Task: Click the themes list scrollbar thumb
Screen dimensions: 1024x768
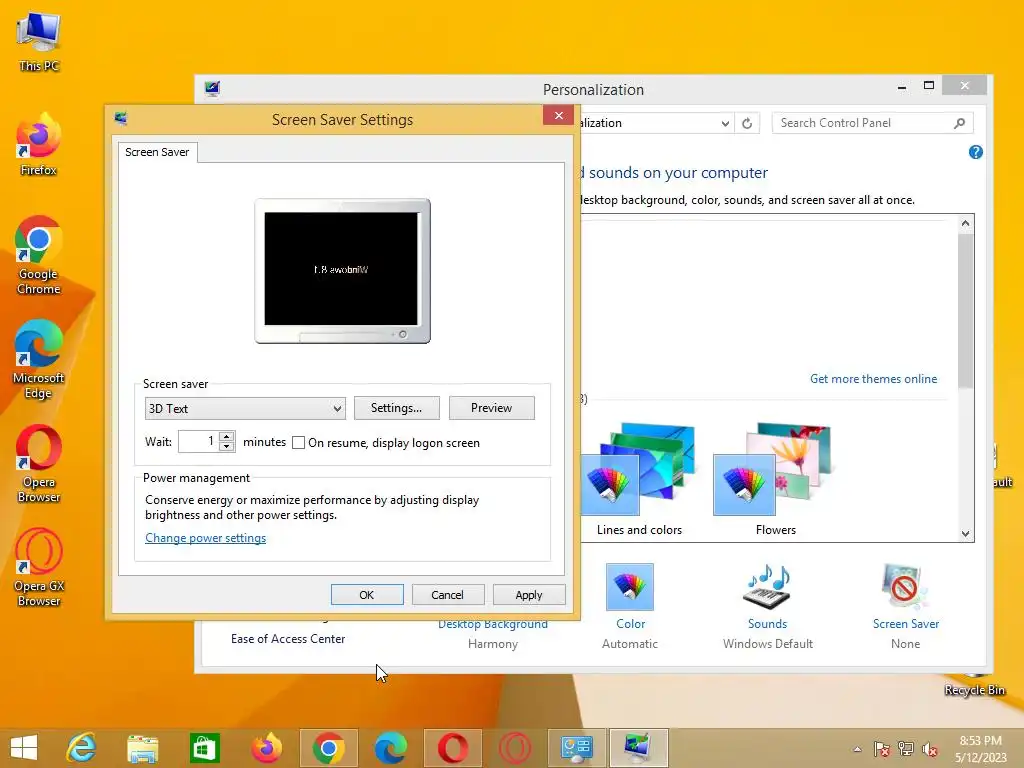Action: click(x=965, y=310)
